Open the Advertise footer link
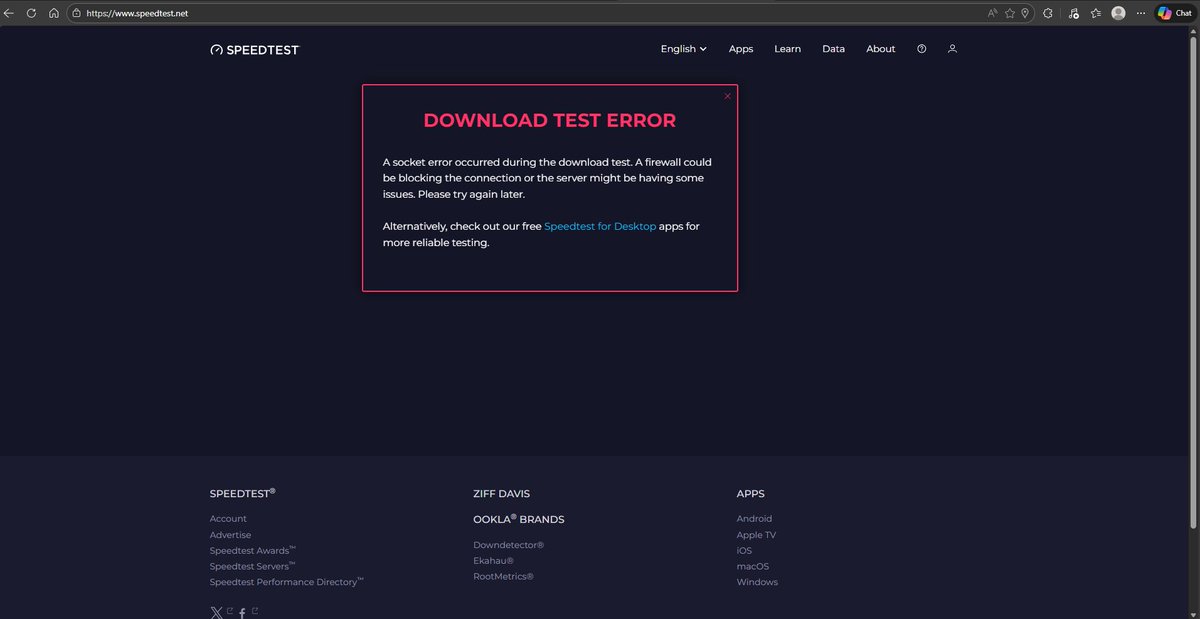The image size is (1200, 619). tap(230, 535)
